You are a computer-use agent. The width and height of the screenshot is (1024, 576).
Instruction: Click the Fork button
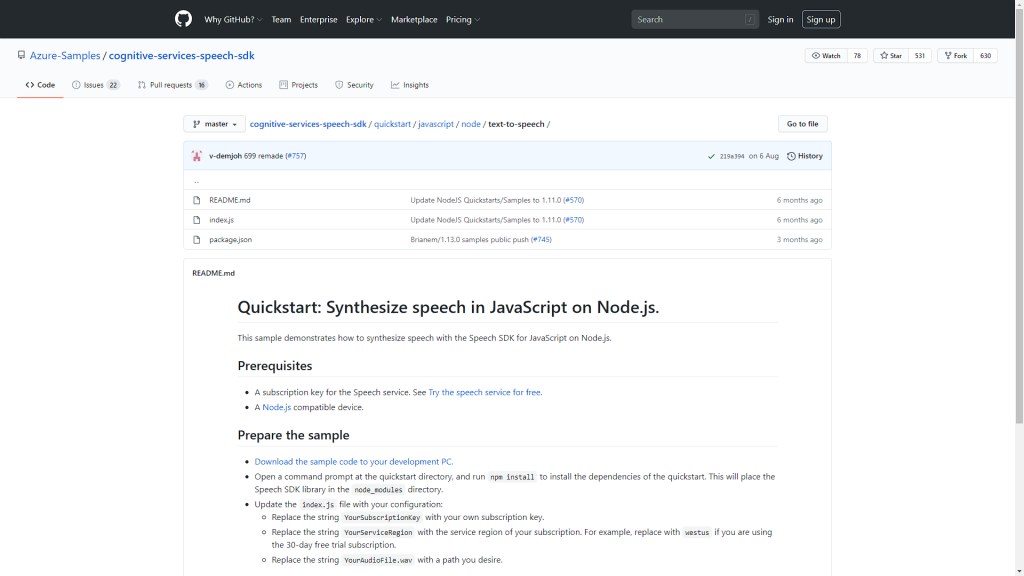(x=955, y=56)
